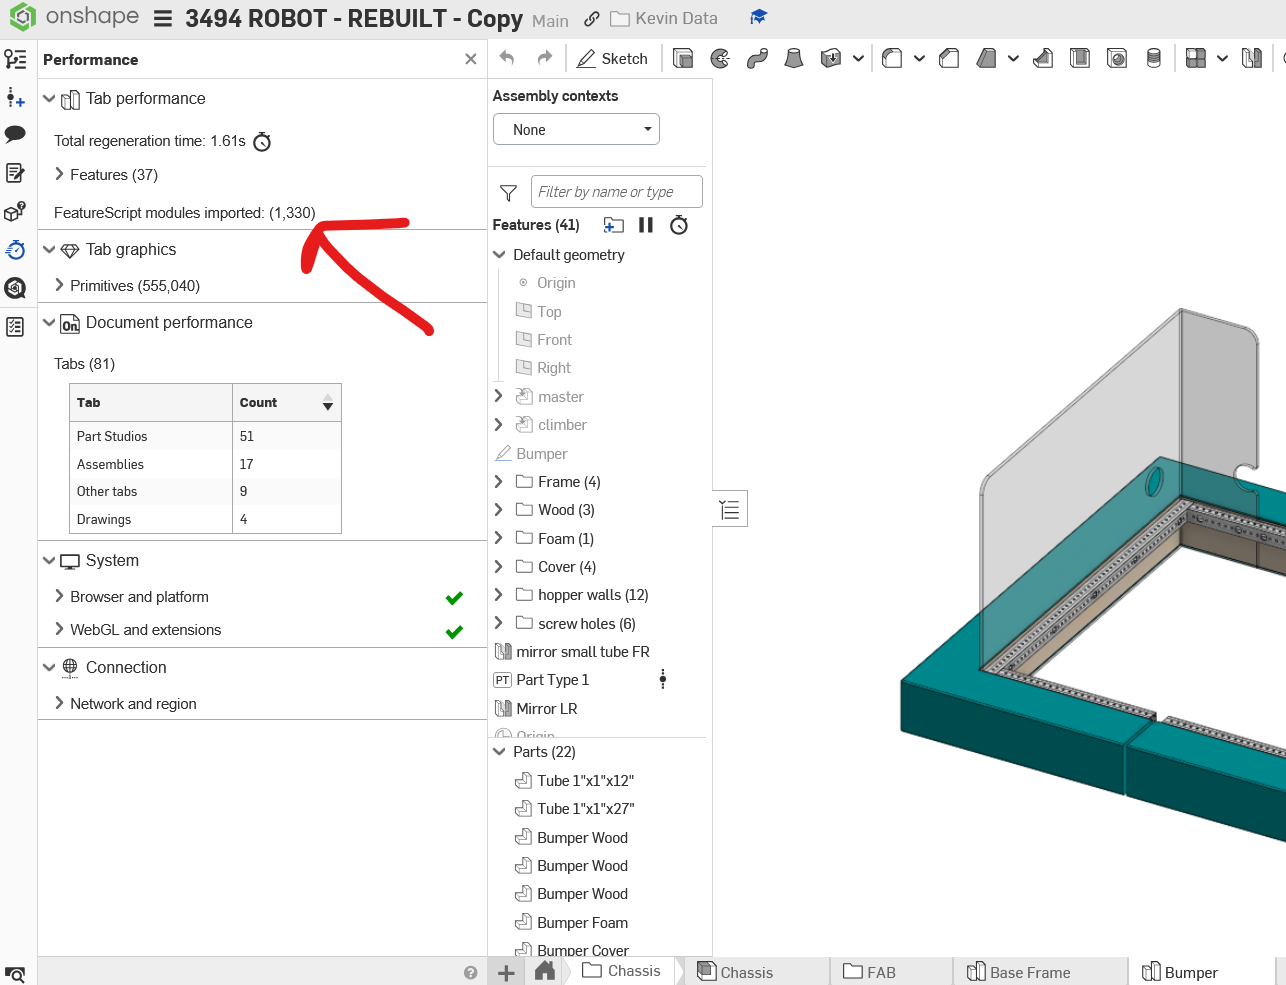Open the Fillet tool dropdown arrow
The image size is (1286, 985).
point(919,59)
